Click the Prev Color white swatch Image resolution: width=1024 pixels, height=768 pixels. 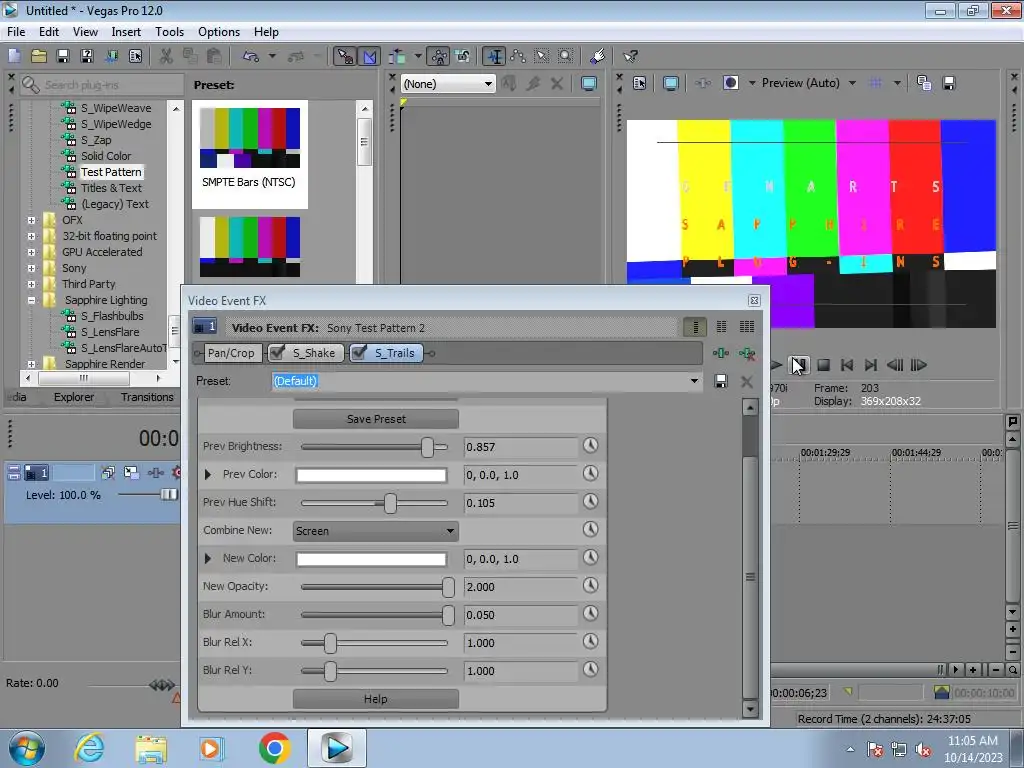pos(371,475)
